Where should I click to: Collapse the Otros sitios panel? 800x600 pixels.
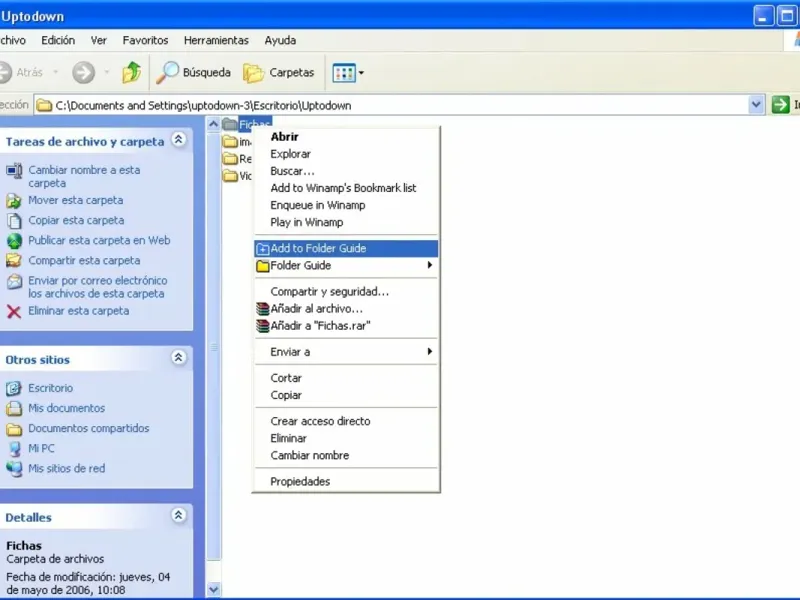179,358
